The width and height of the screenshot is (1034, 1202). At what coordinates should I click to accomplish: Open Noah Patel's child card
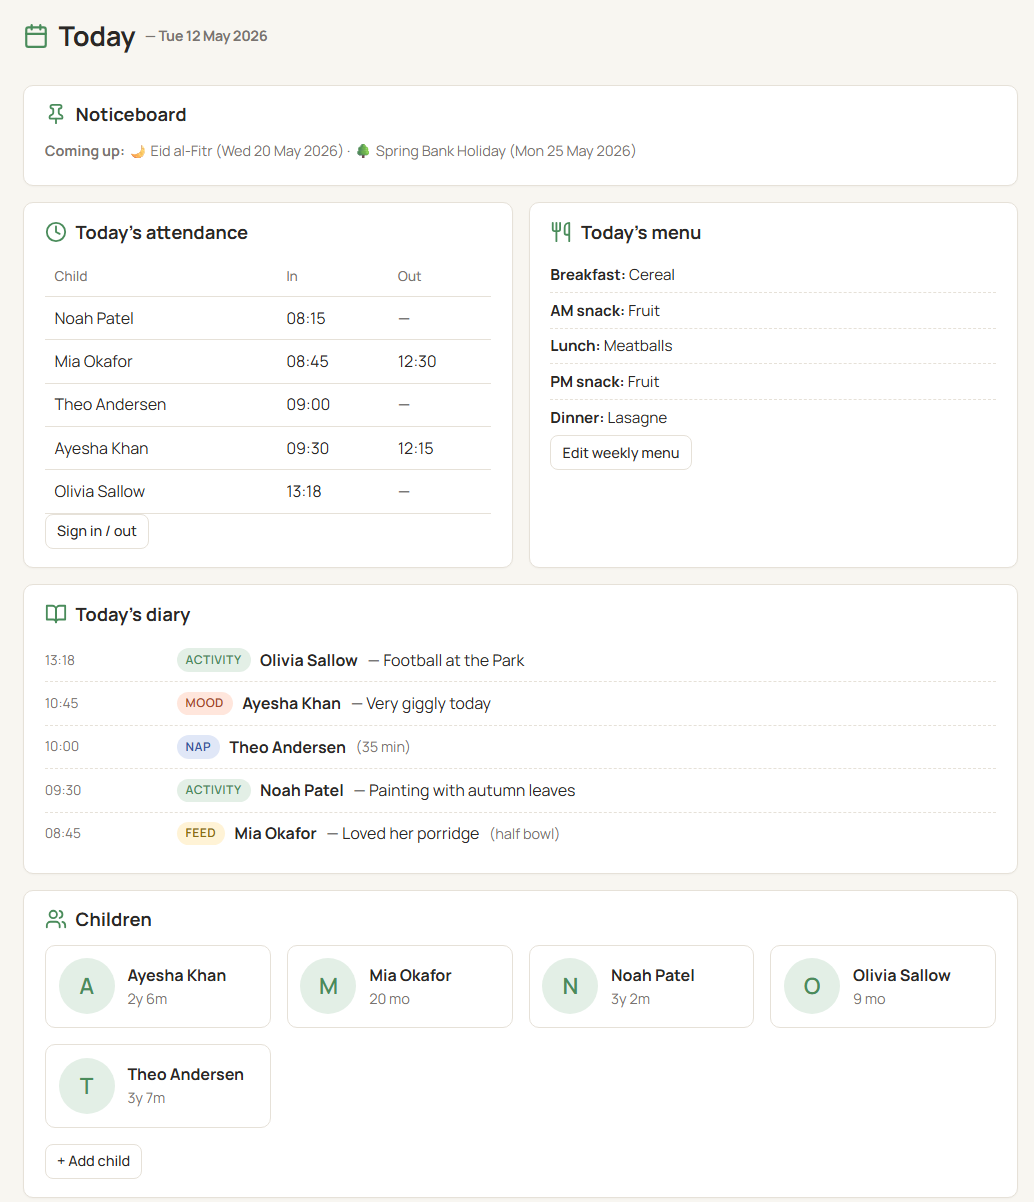click(x=641, y=986)
